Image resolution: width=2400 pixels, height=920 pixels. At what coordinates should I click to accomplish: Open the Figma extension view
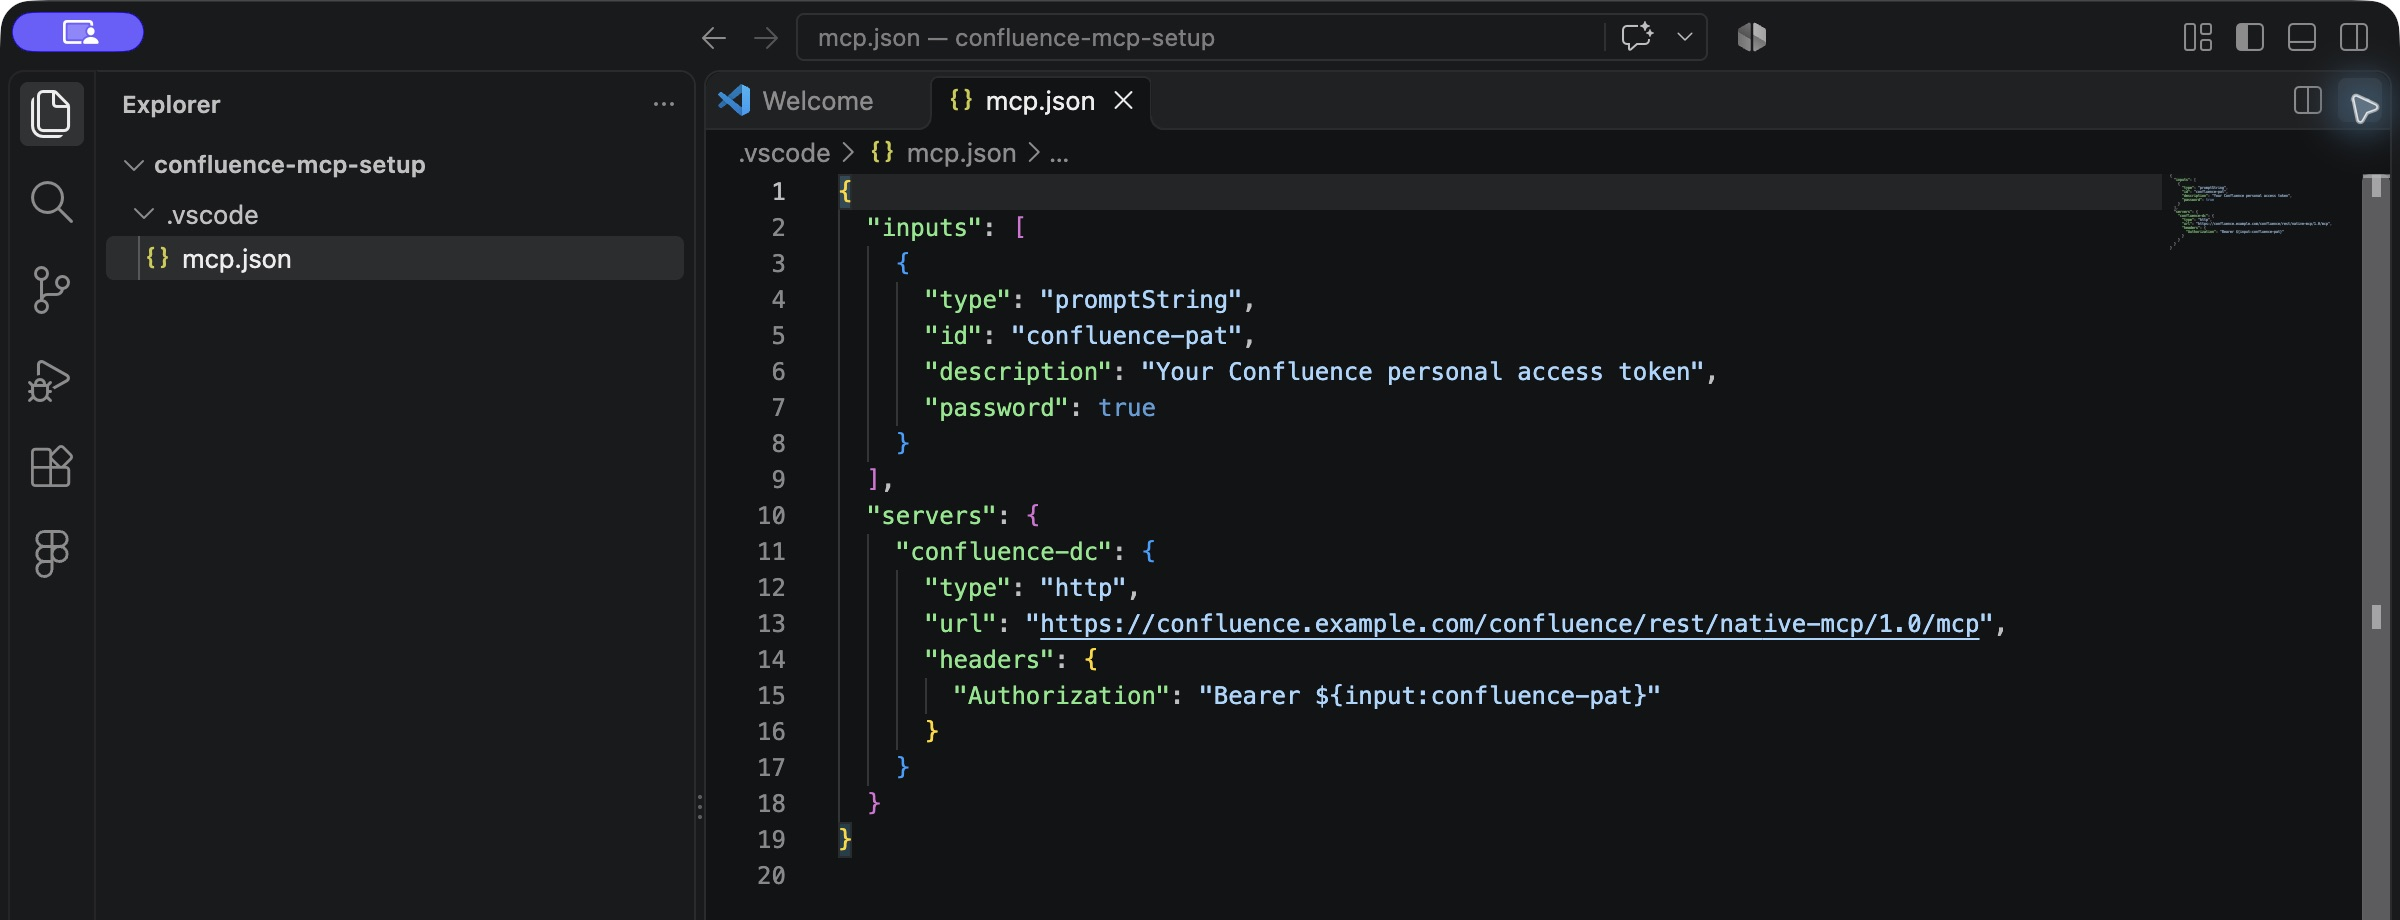pos(51,553)
